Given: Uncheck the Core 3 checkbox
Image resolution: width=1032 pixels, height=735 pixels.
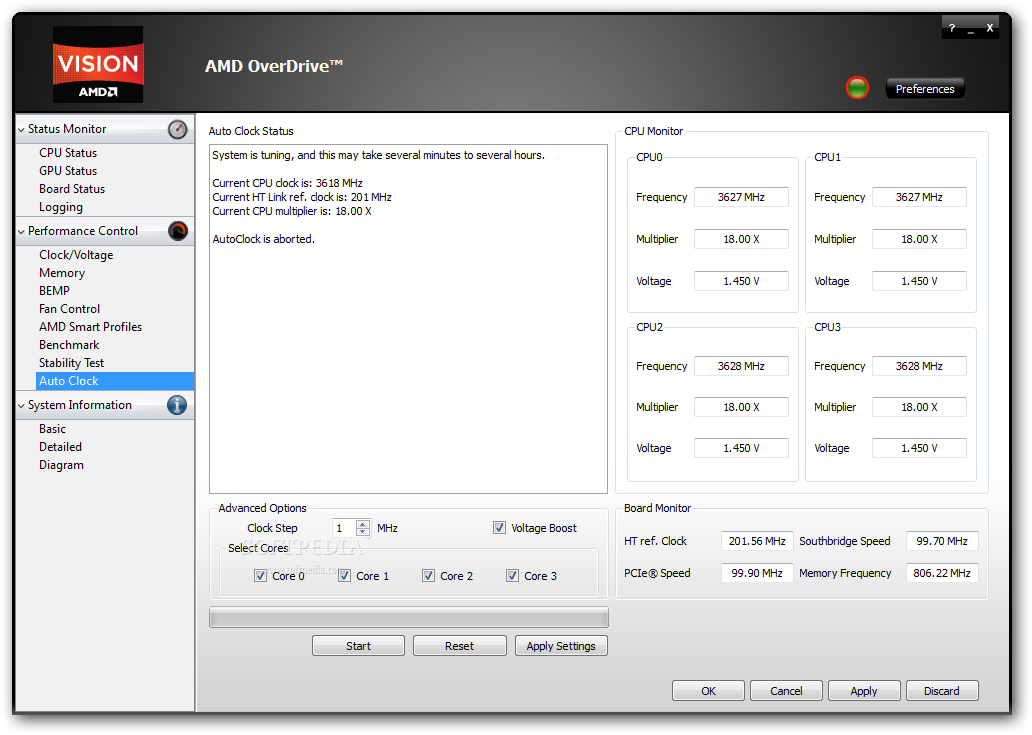Looking at the screenshot, I should [x=512, y=576].
